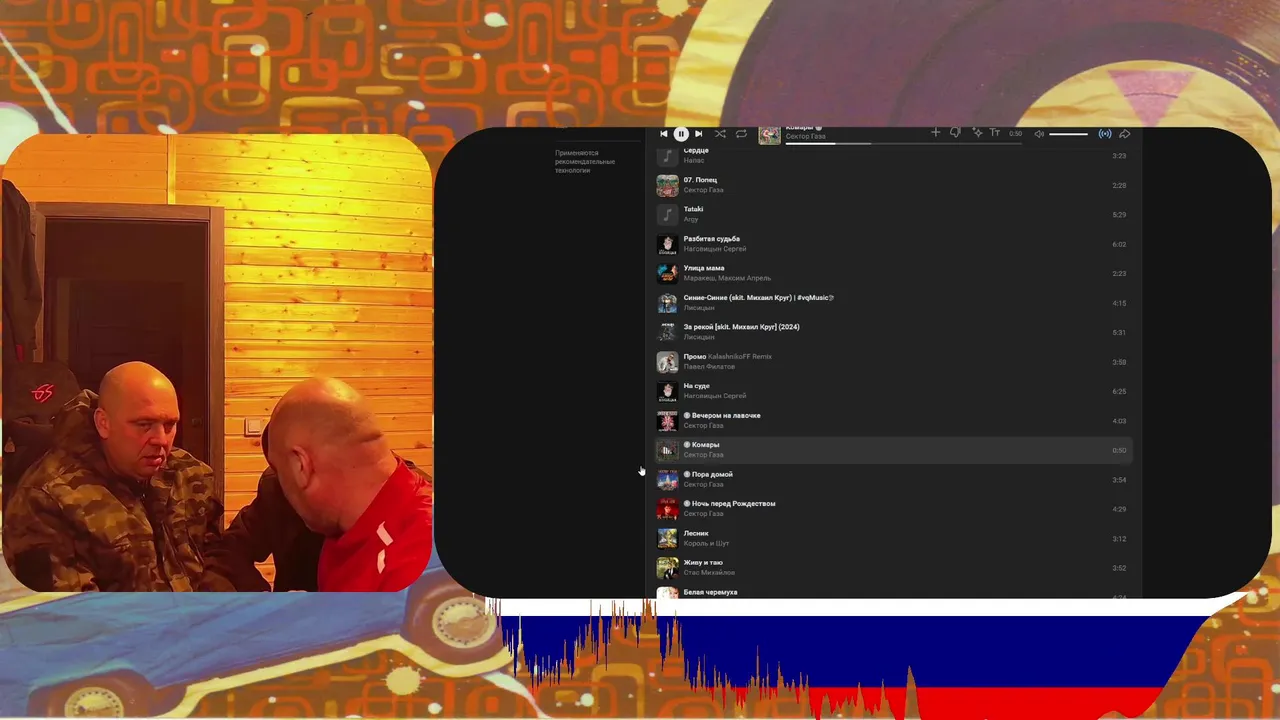Play Разбитая судьба cover thumbnail
1280x720 pixels.
pos(667,244)
